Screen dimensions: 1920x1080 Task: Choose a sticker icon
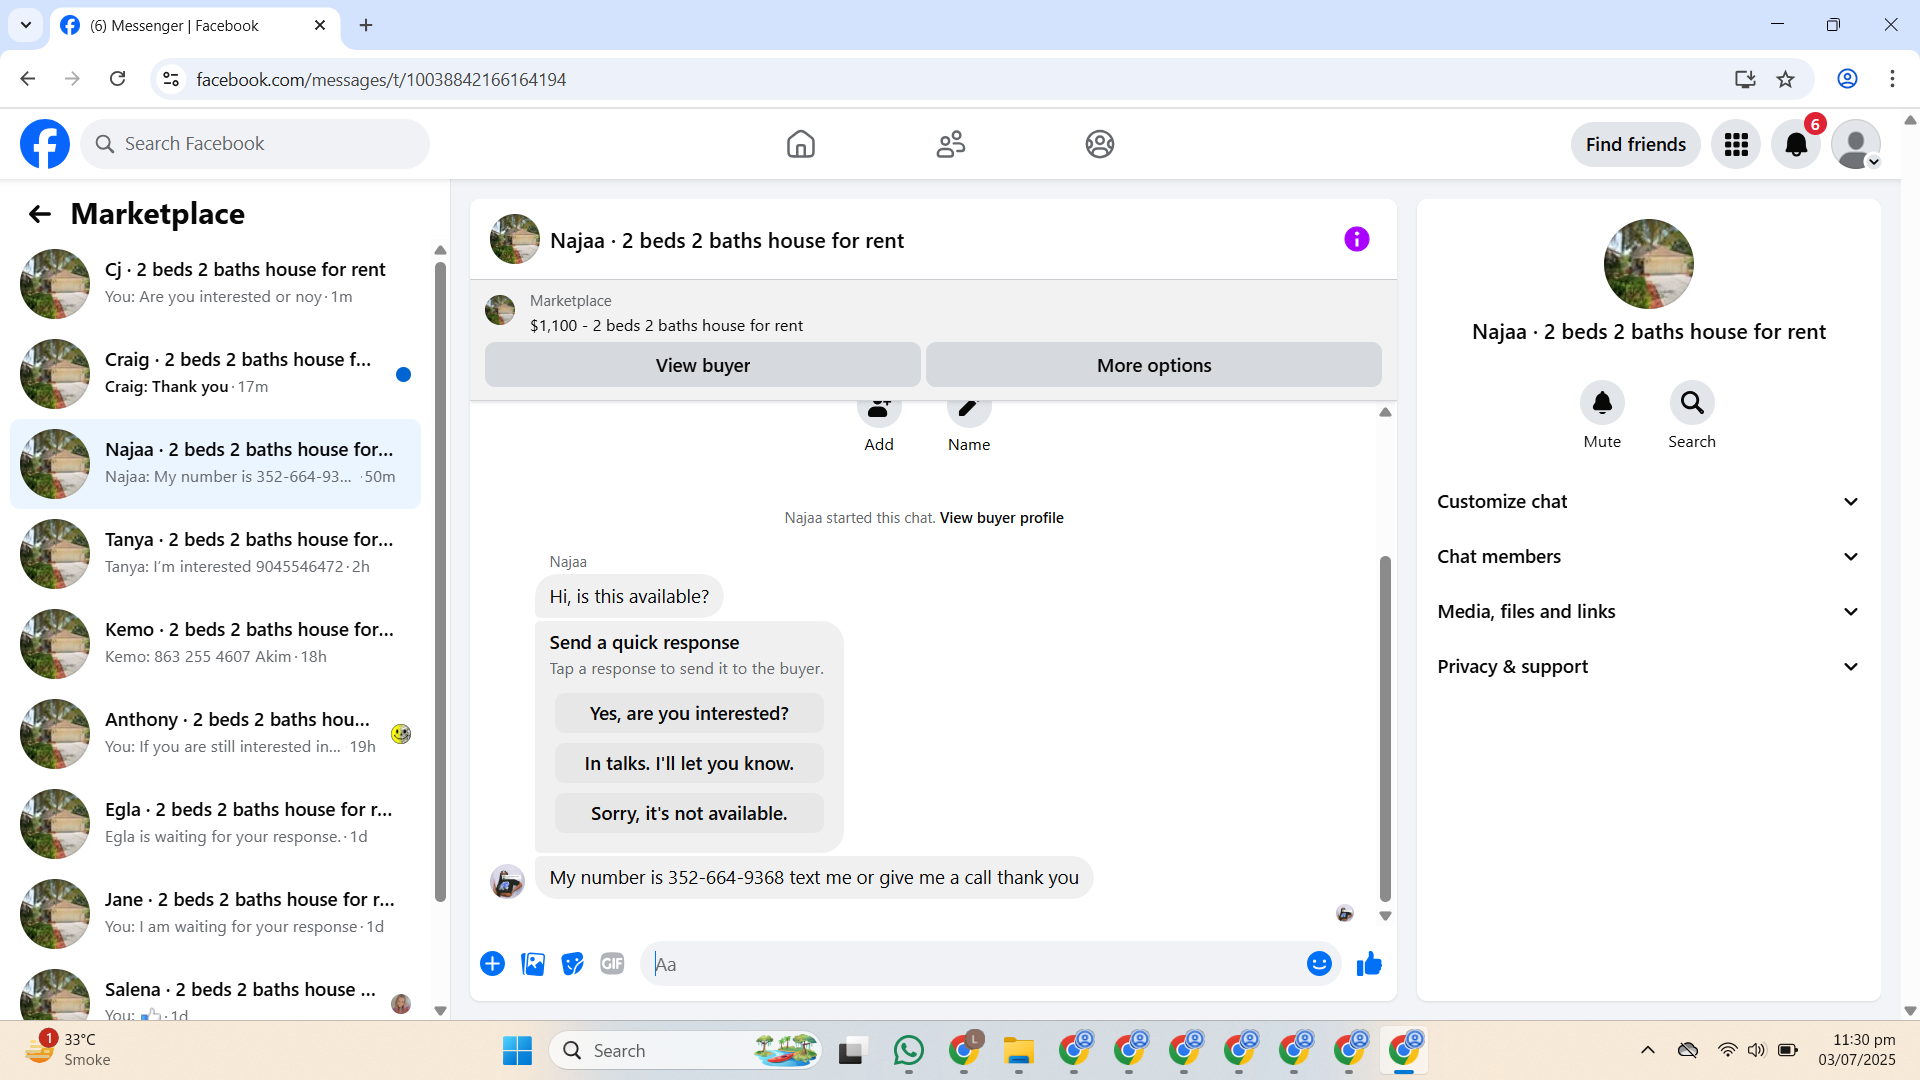tap(572, 964)
